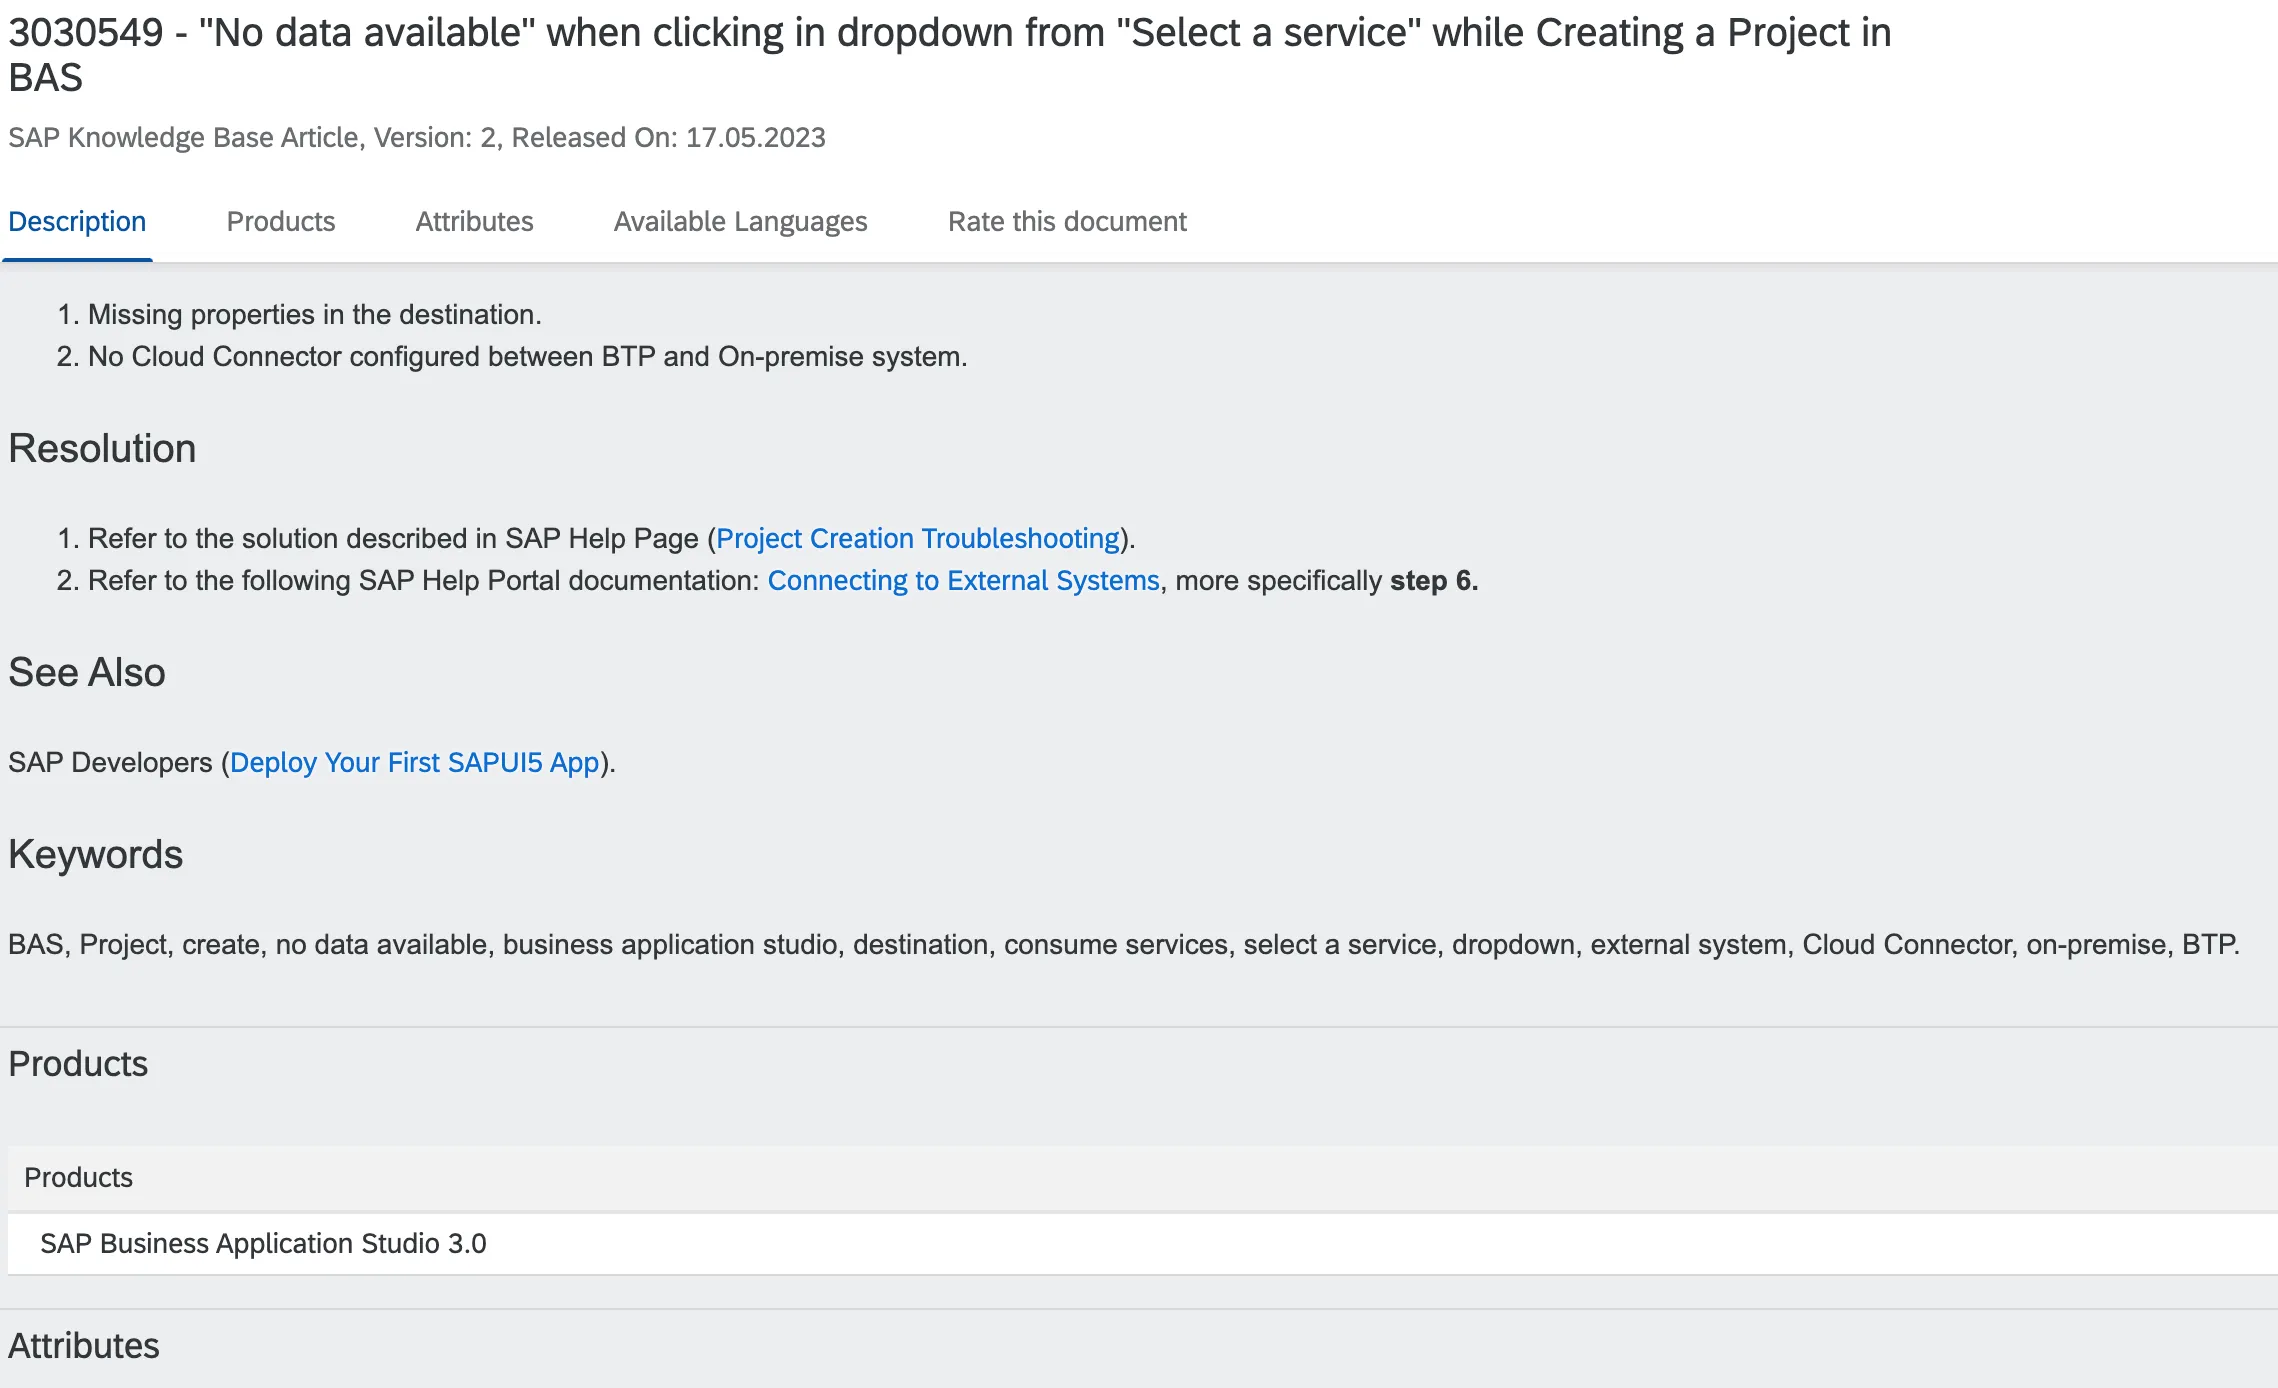Image resolution: width=2278 pixels, height=1388 pixels.
Task: Select SAP Business Application Studio 3.0 row
Action: pyautogui.click(x=263, y=1244)
